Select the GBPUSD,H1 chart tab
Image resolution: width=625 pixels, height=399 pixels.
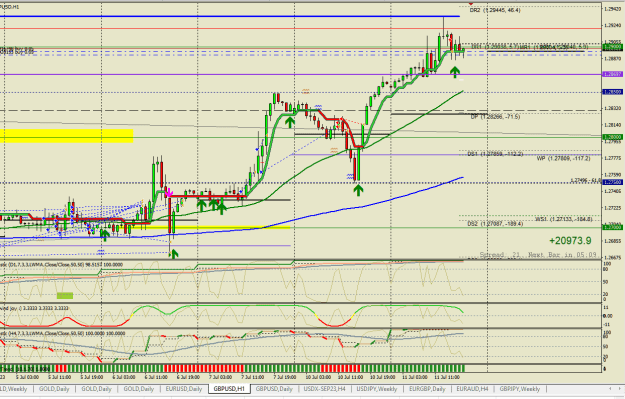point(229,389)
